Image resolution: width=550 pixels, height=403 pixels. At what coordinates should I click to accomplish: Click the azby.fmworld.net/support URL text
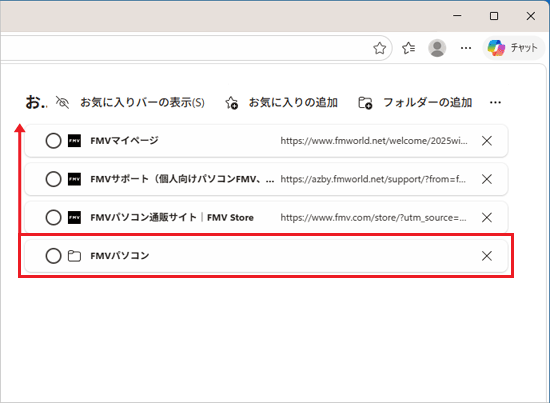tap(373, 179)
